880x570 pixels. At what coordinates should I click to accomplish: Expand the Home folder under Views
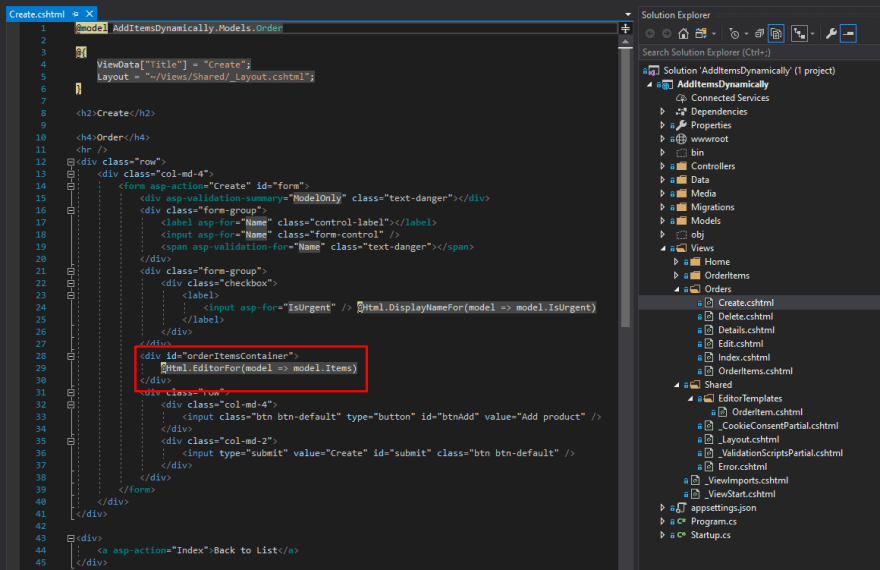point(676,261)
